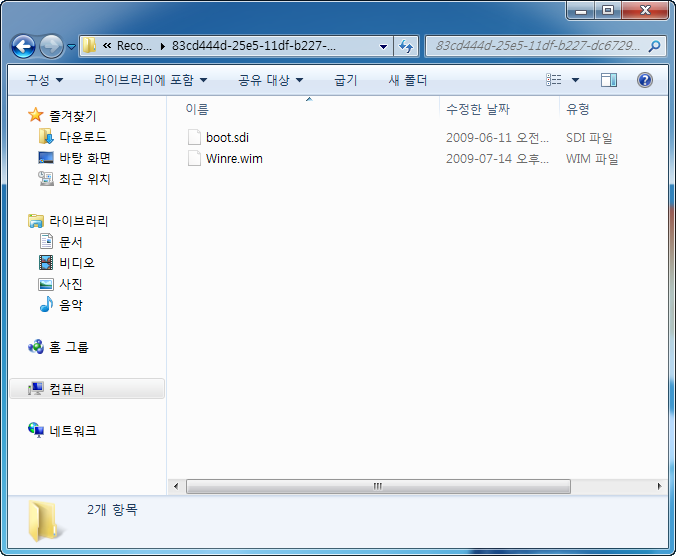Click the 굽기 toolbar button
The width and height of the screenshot is (676, 556).
coord(346,80)
